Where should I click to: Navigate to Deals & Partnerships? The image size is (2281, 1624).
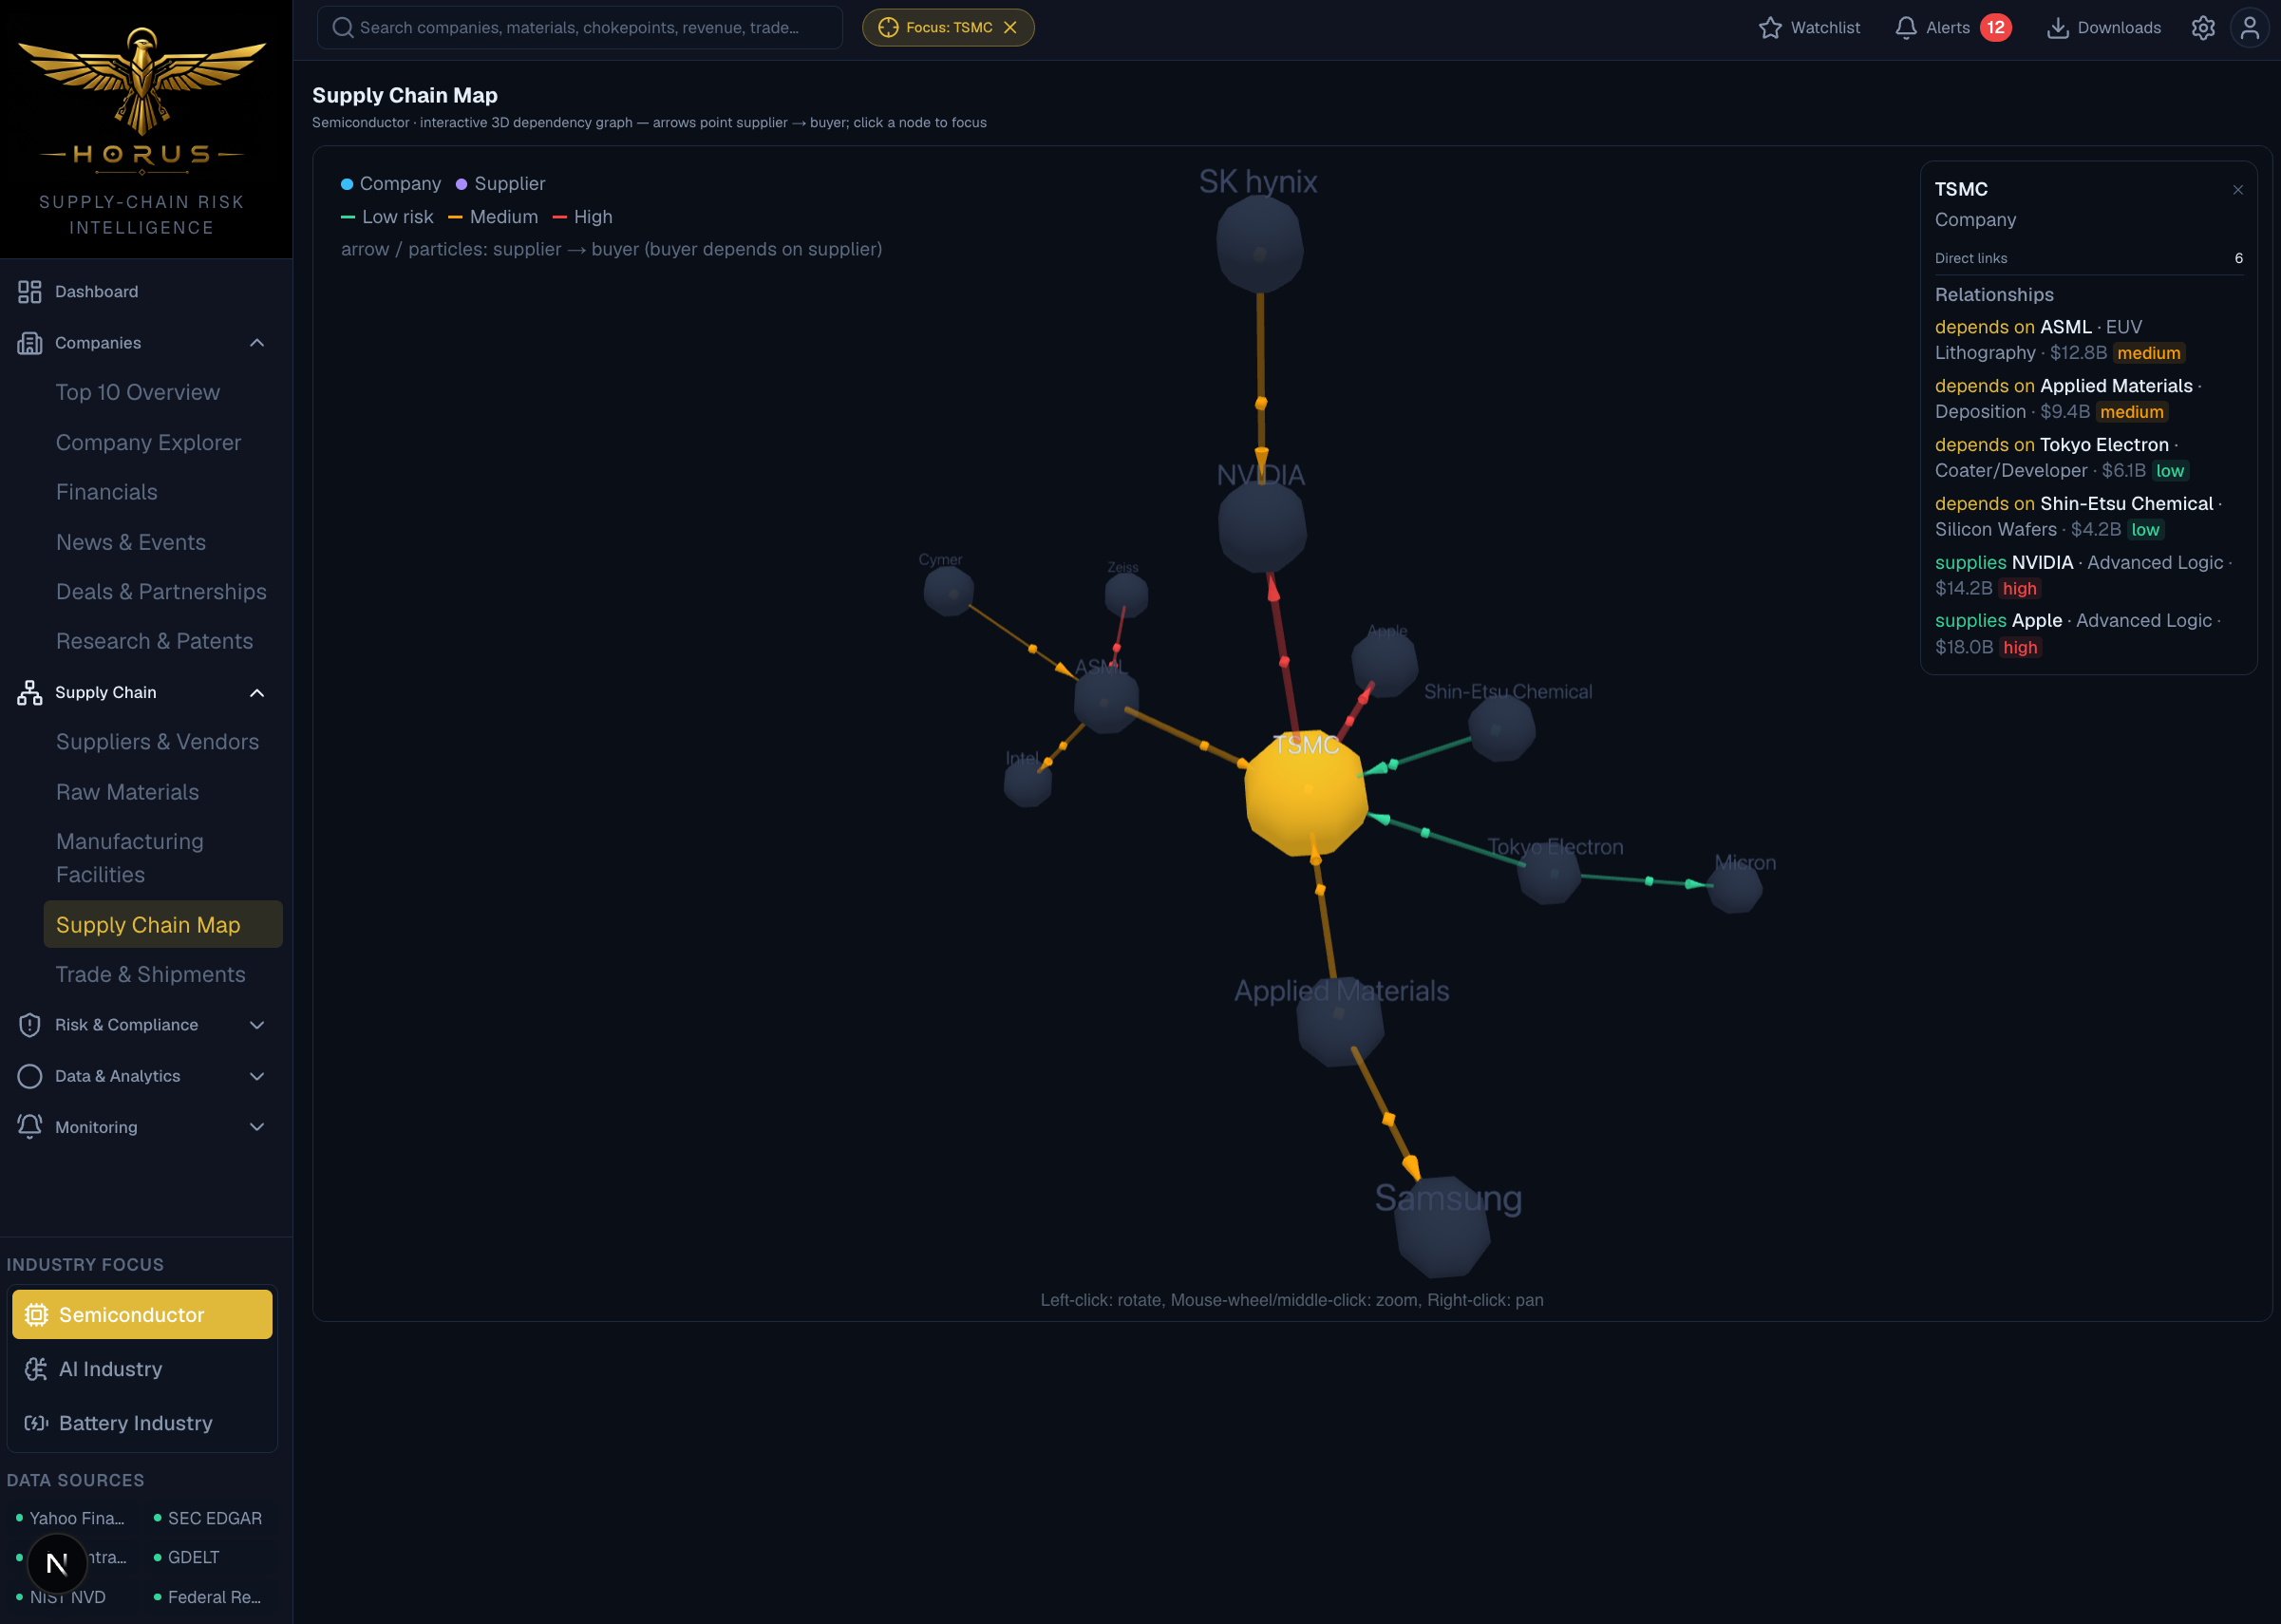point(161,592)
